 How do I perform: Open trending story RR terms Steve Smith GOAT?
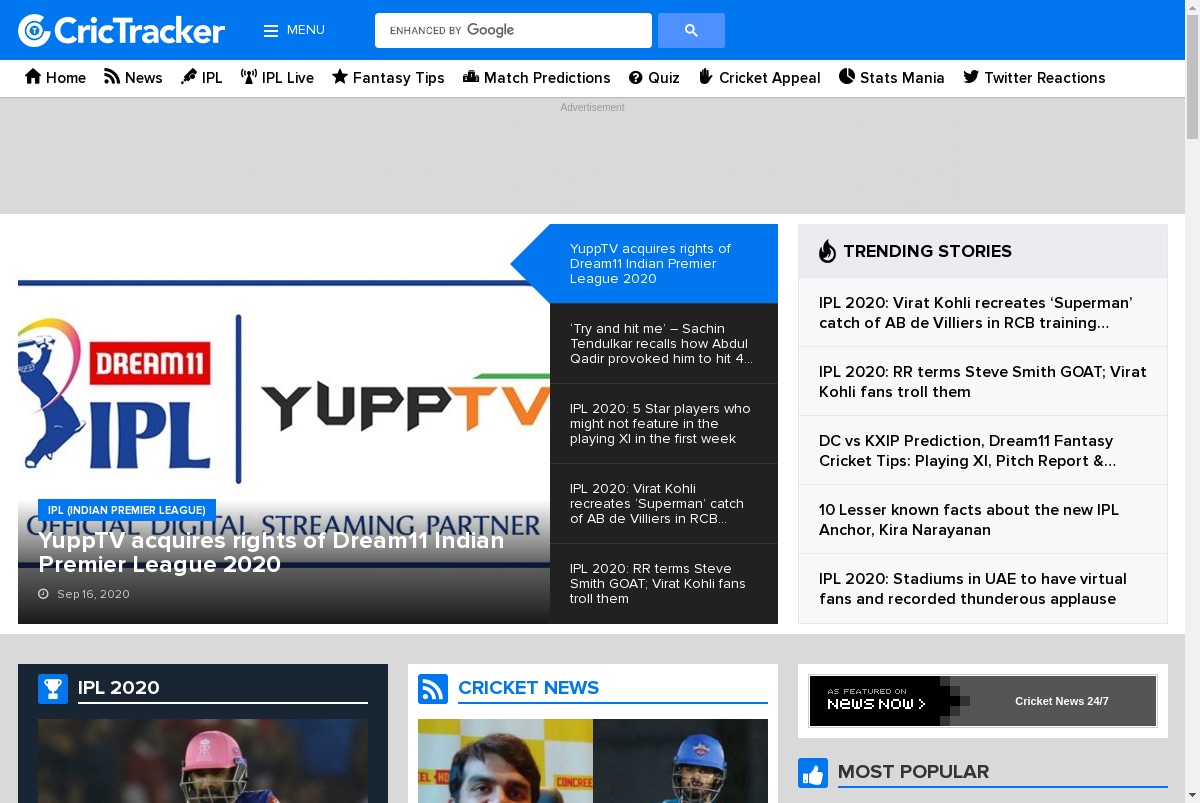(x=983, y=382)
